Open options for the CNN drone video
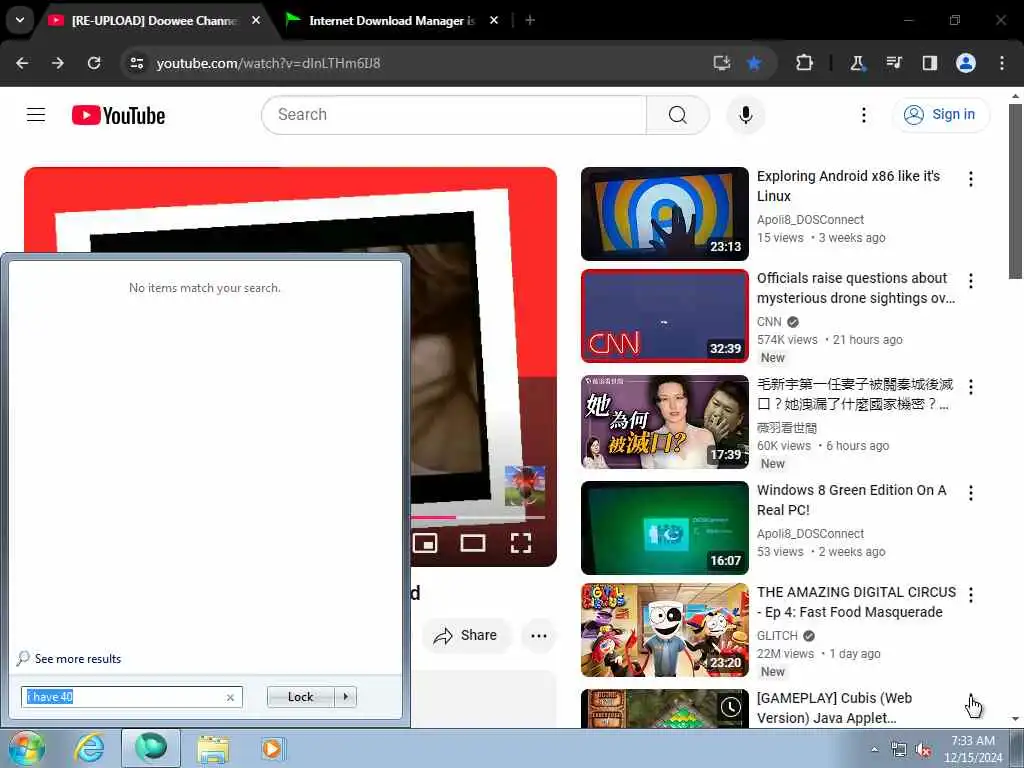Screen dimensions: 1024x768 pos(970,281)
